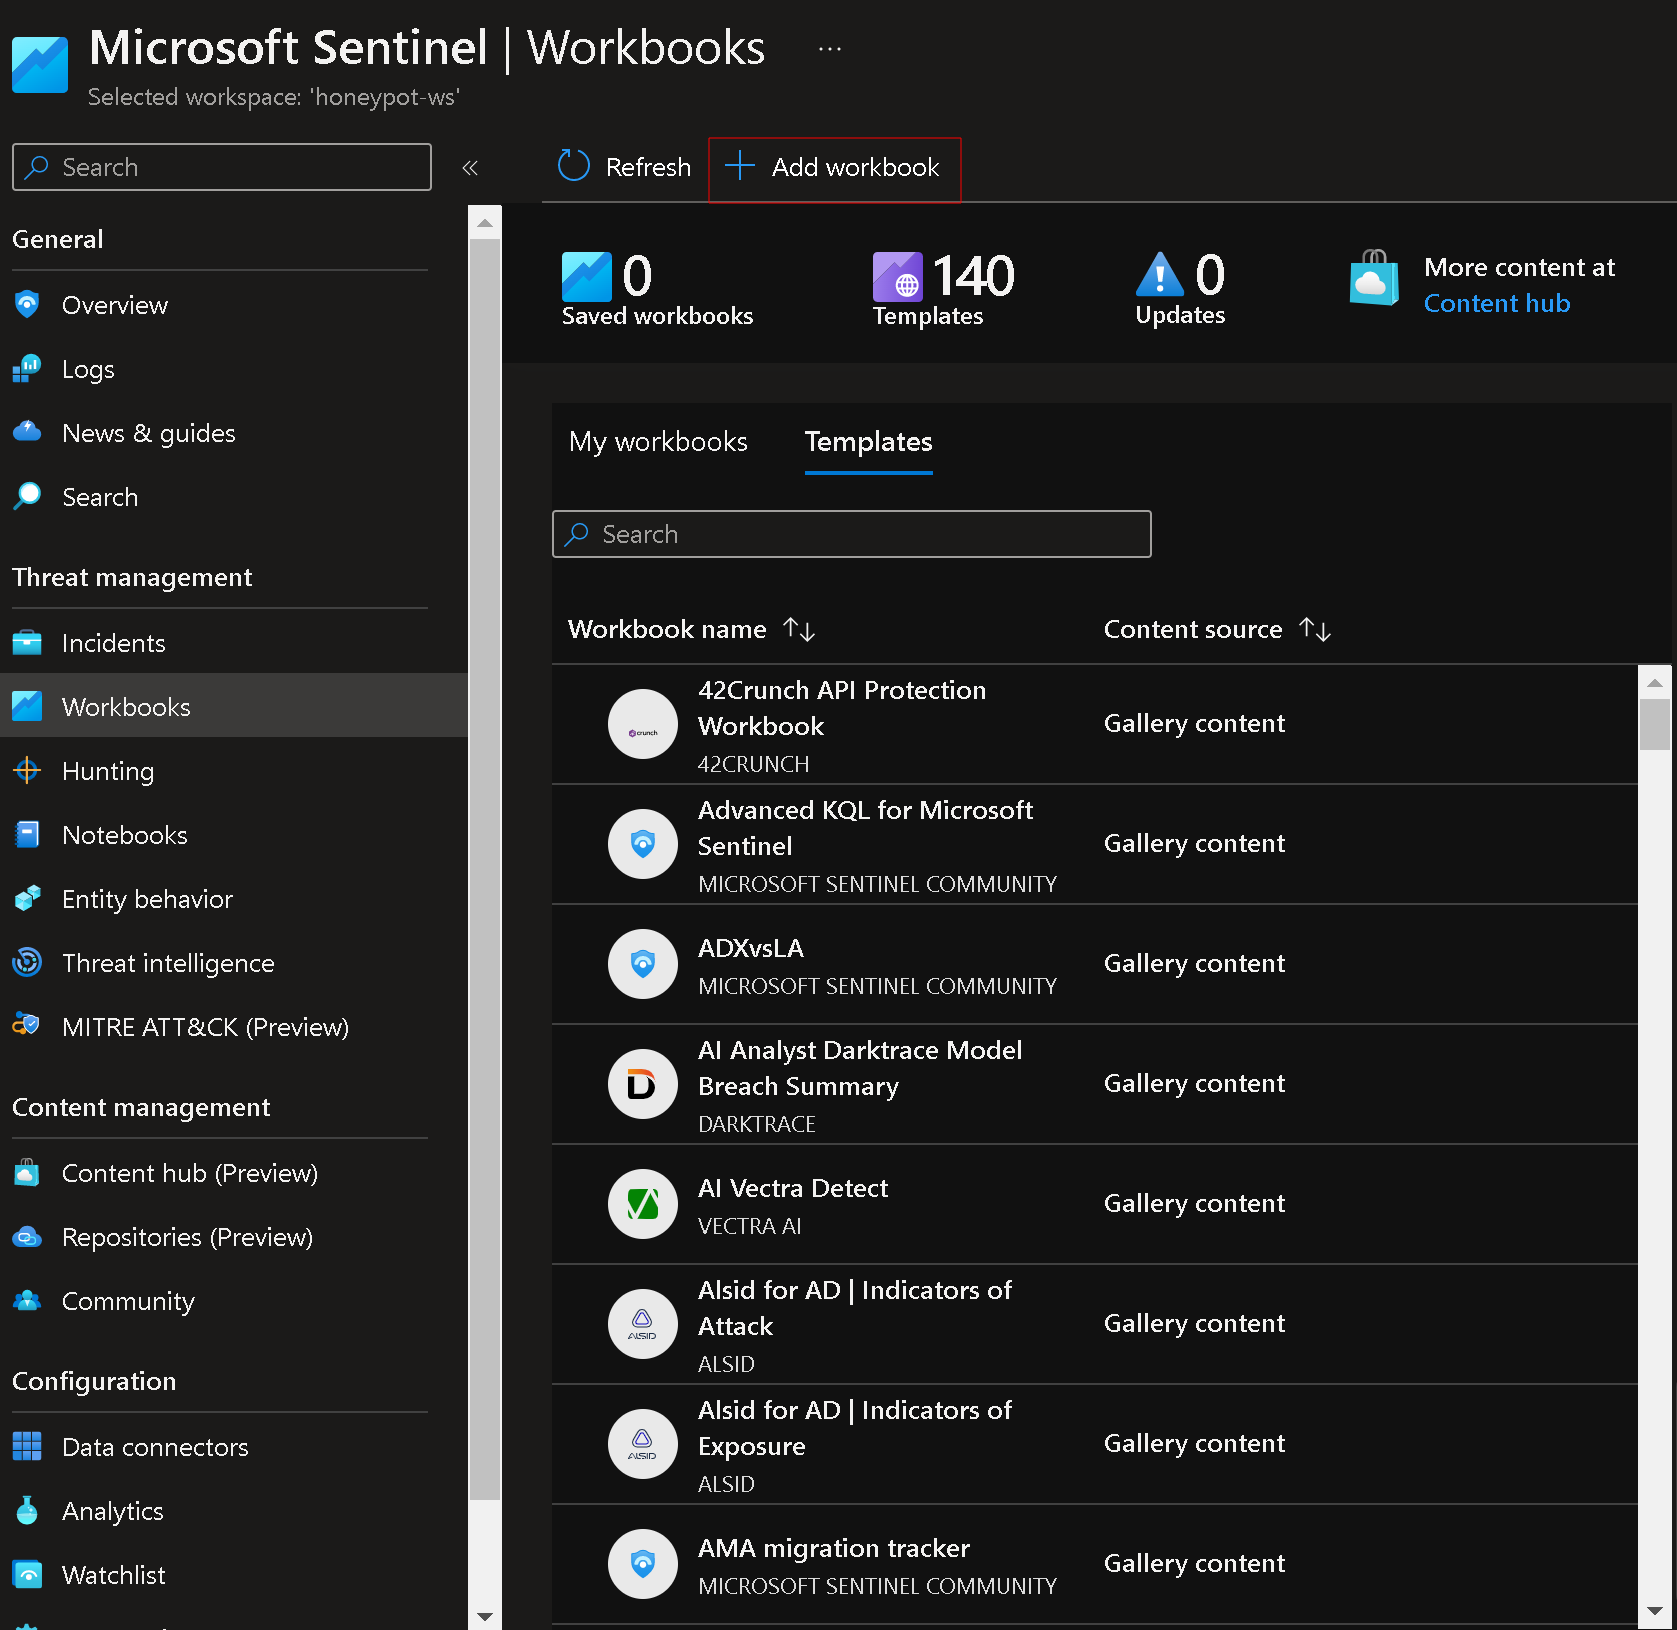Viewport: 1677px width, 1630px height.
Task: Click the Hunting crosshair icon
Action: tap(27, 771)
